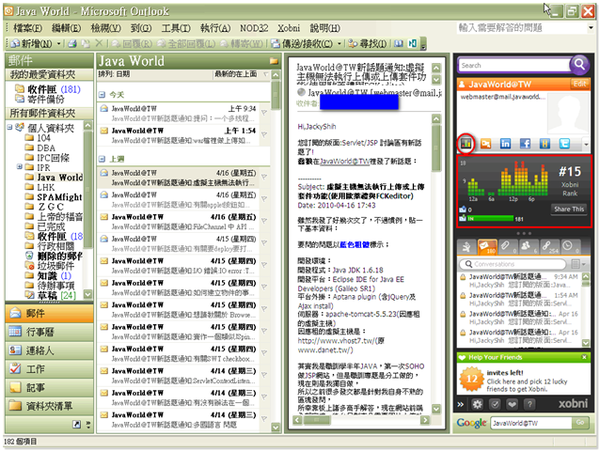Collapse the 上週 message group
The height and width of the screenshot is (451, 600).
(x=102, y=159)
